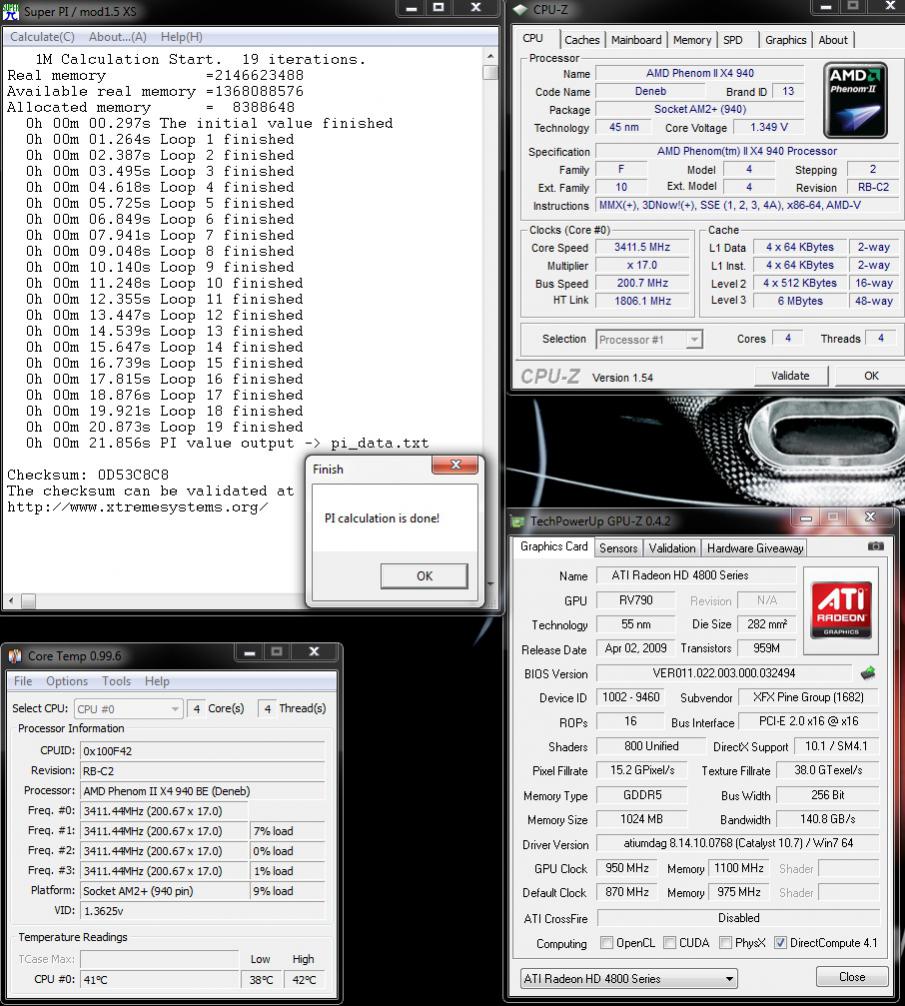Close the Core Temp window

(314, 652)
